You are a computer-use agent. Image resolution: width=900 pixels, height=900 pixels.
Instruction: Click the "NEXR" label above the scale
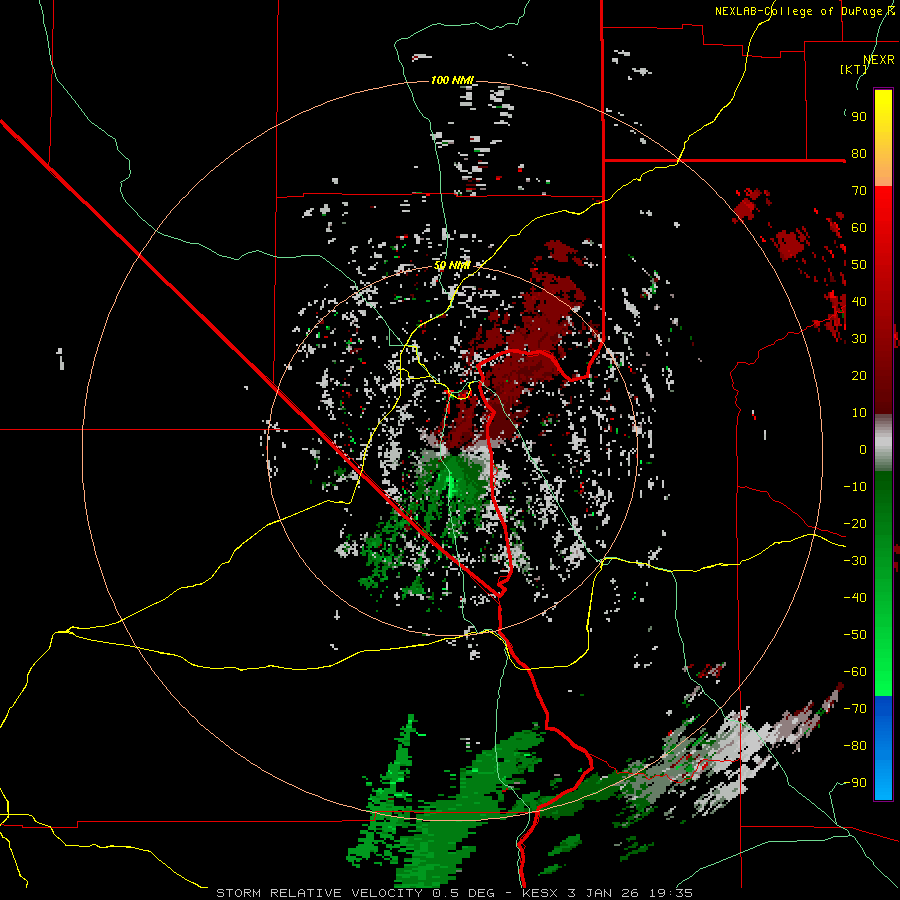(879, 60)
